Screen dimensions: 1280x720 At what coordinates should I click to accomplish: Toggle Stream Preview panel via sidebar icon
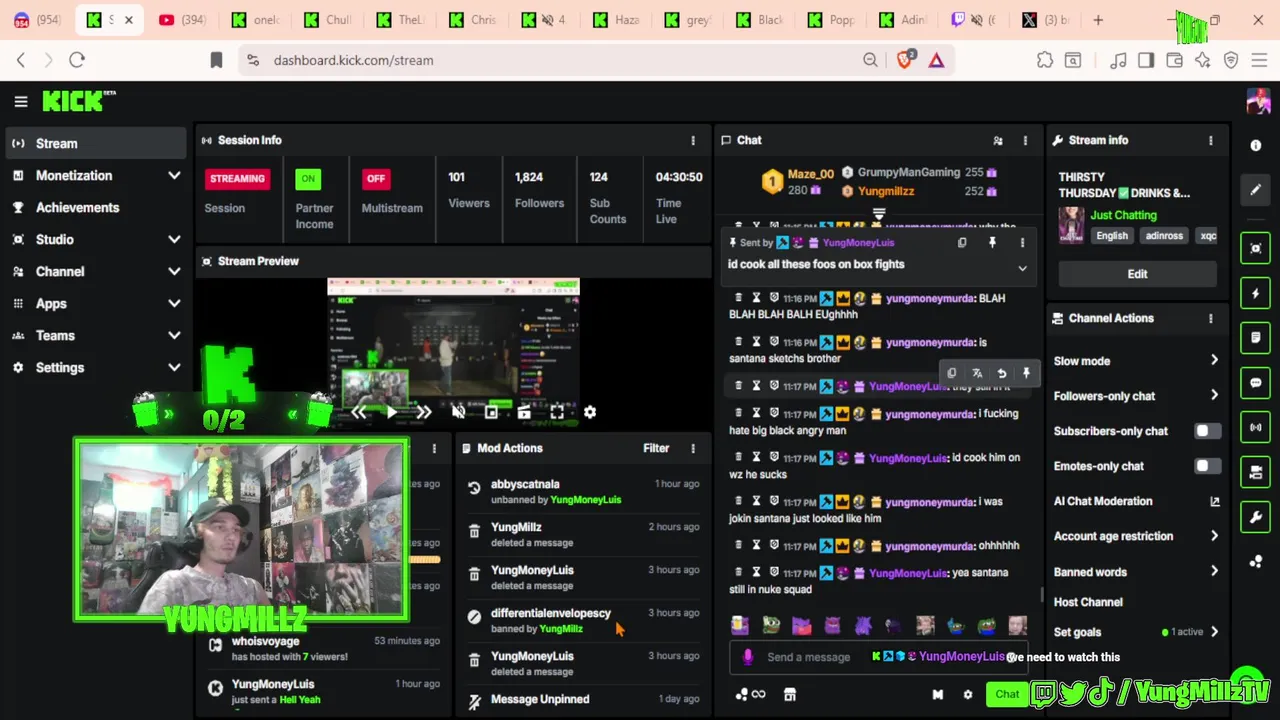[1256, 248]
